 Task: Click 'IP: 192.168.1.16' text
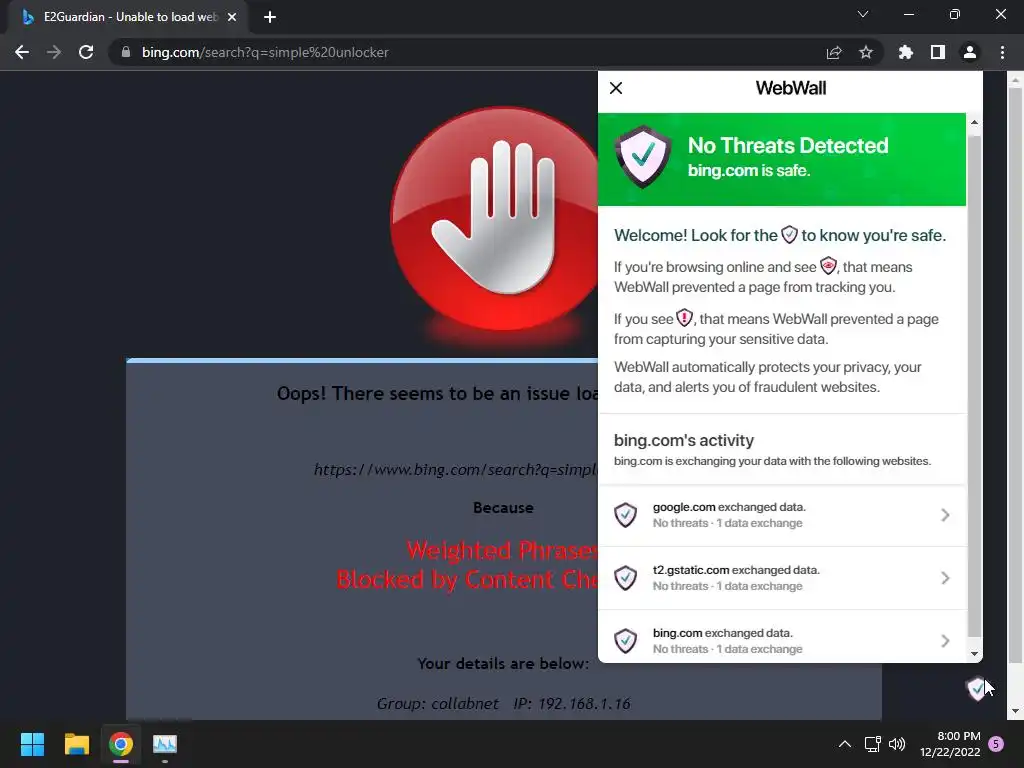572,703
